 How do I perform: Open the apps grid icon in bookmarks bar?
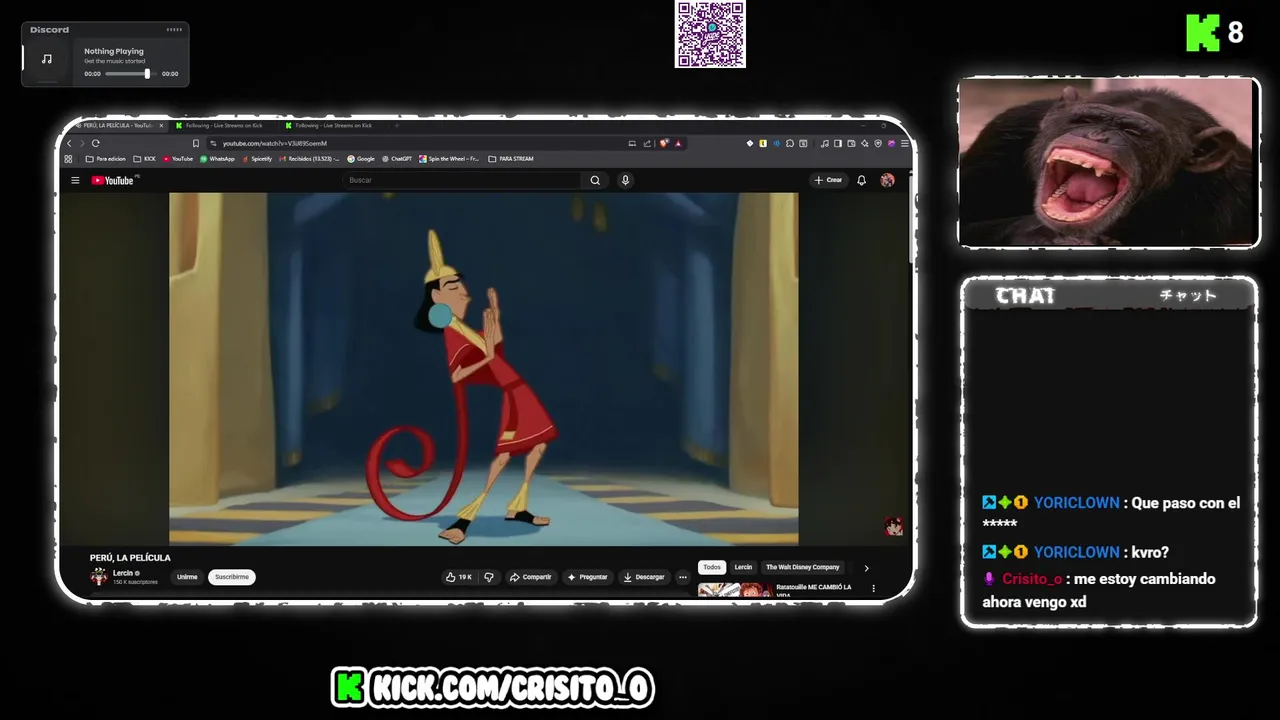(x=68, y=159)
